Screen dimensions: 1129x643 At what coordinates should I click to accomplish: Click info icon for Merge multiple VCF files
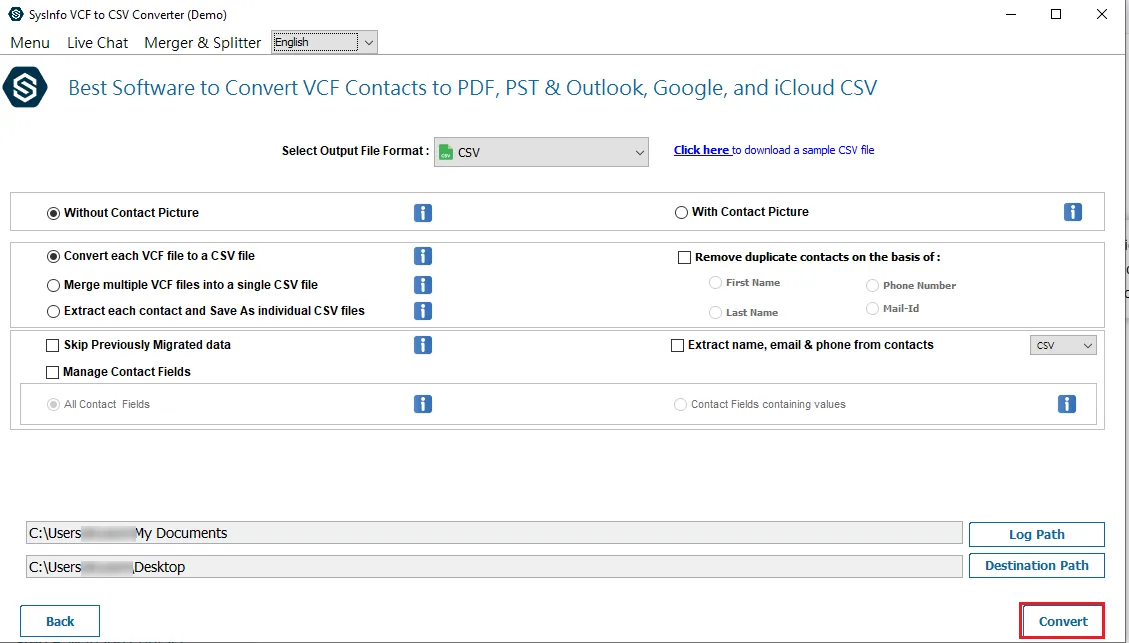pos(423,285)
